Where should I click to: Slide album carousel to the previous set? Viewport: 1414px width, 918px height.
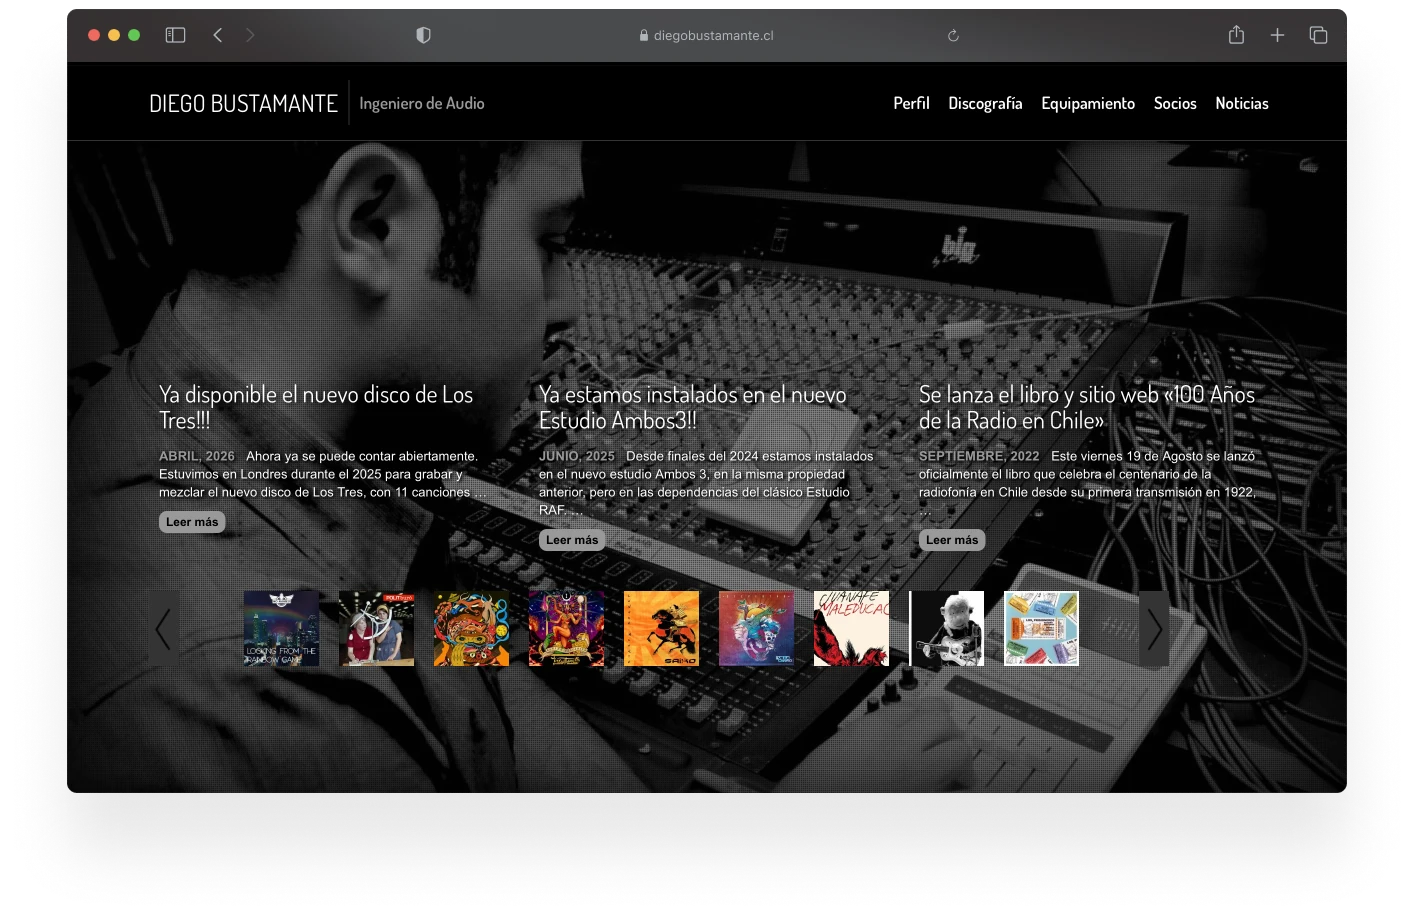pos(163,628)
